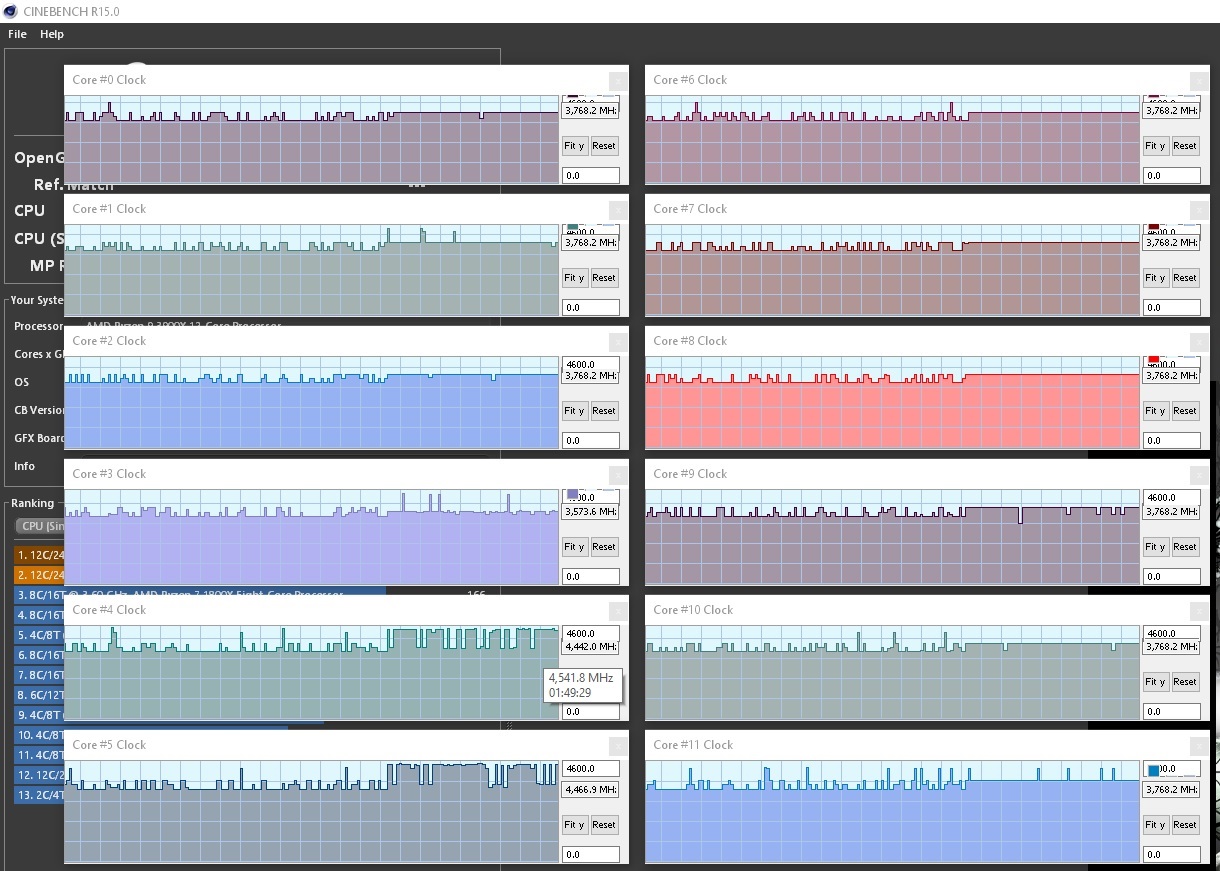Open the CPU ranking type dropdown in Cinebench
Viewport: 1220px width, 871px height.
point(39,526)
